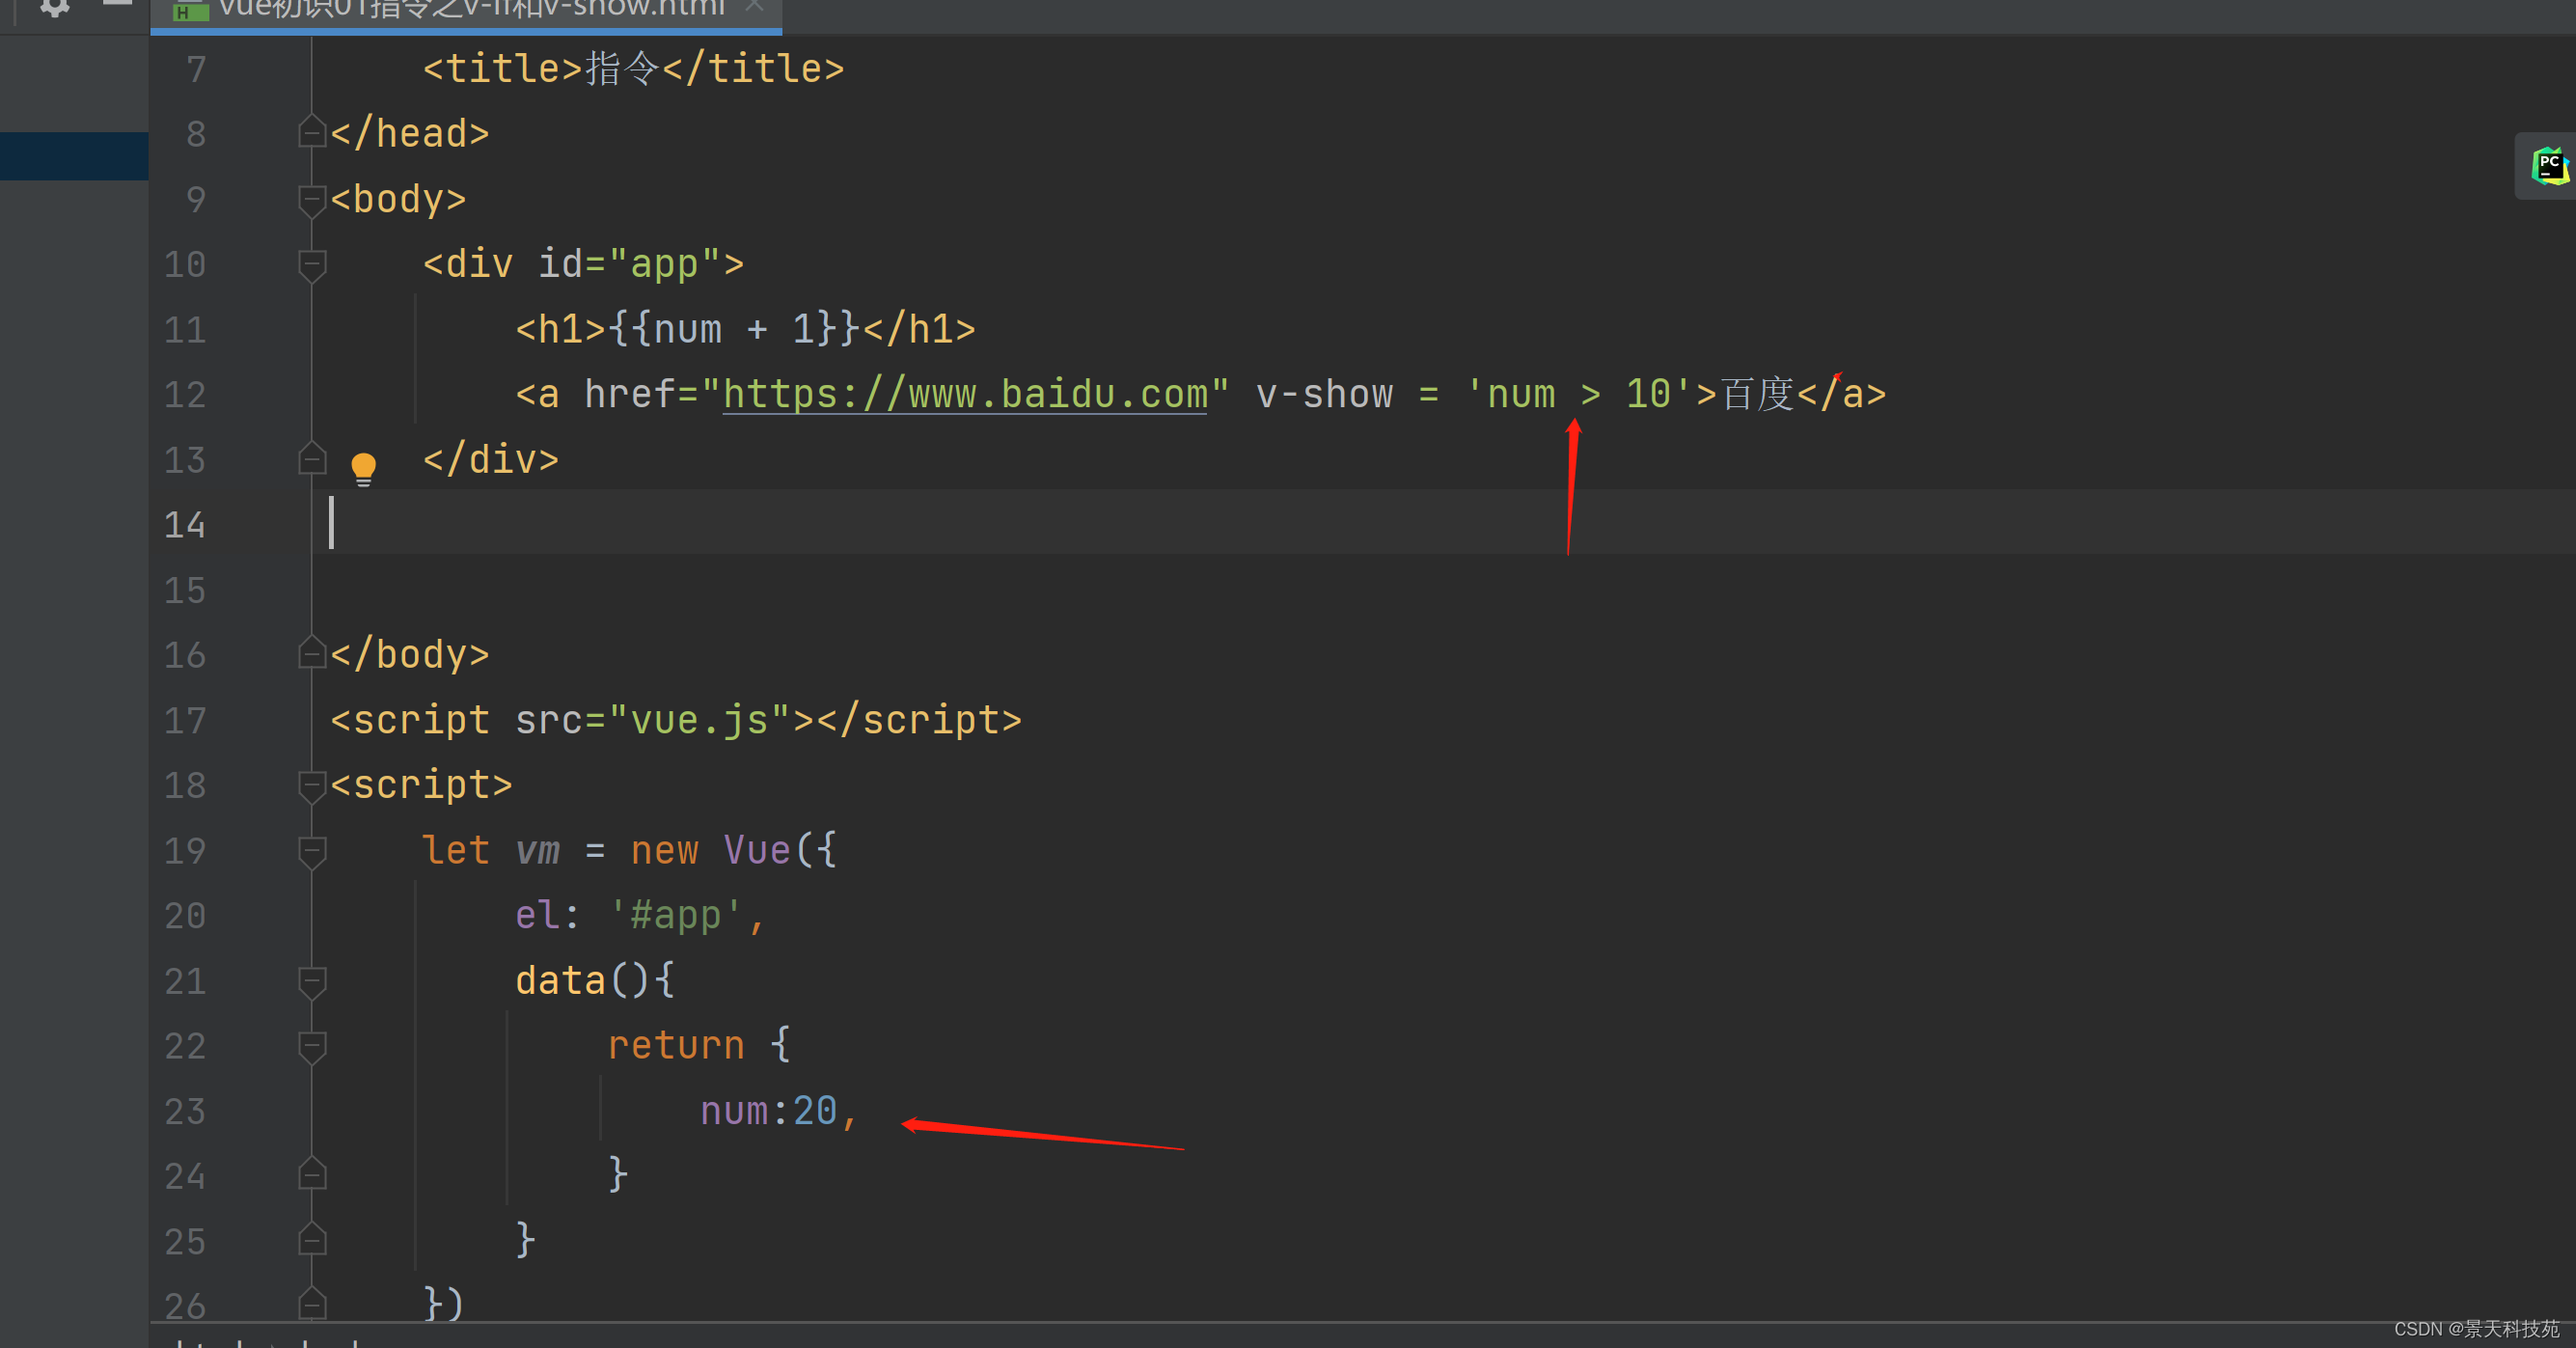
Task: Click the PyCharm browser preview icon
Action: (2549, 166)
